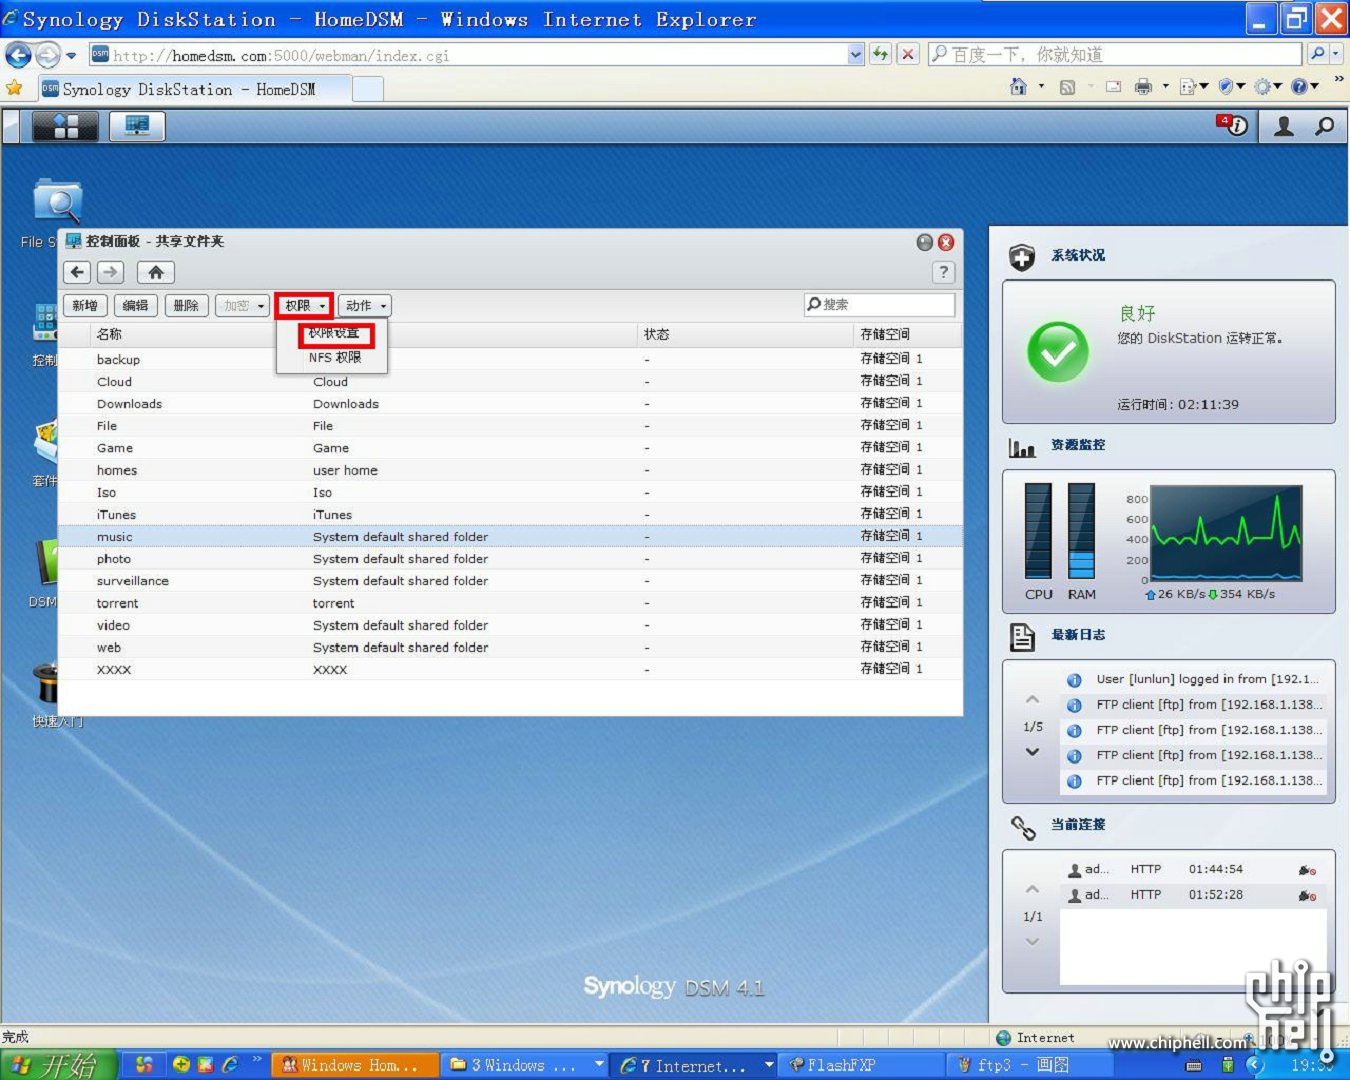Viewport: 1350px width, 1080px height.
Task: Click the IE 百度 search box
Action: 1115,54
